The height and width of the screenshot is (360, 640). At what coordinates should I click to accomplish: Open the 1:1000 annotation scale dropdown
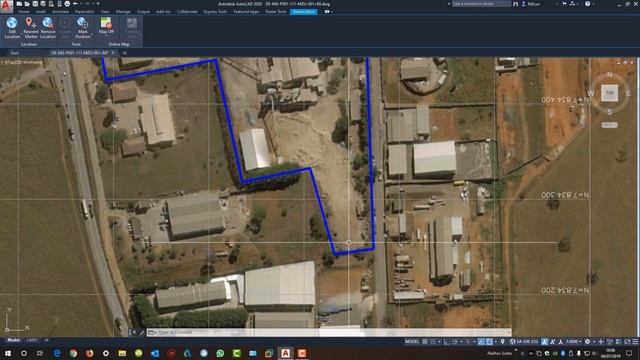[573, 342]
